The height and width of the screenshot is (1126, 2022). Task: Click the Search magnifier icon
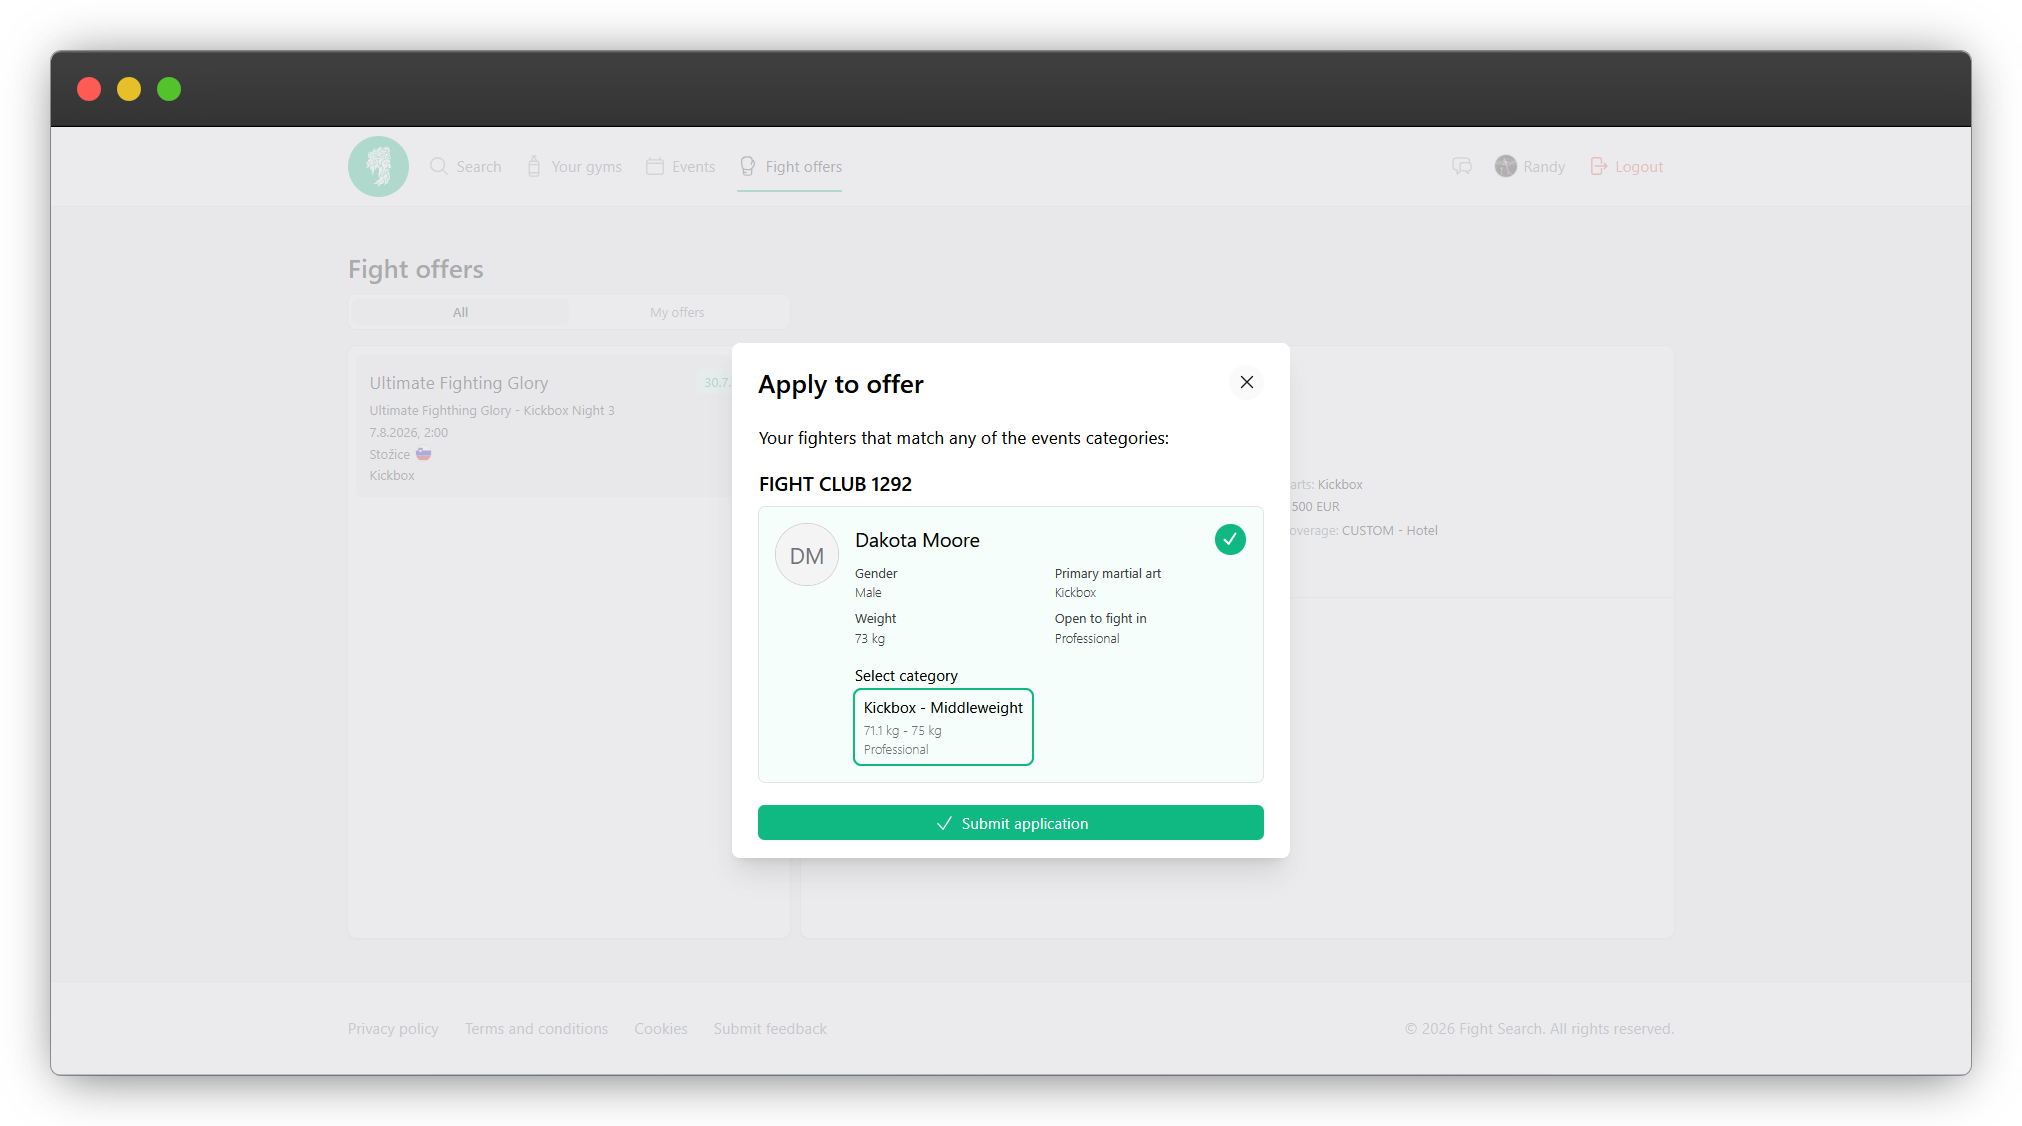pos(438,166)
